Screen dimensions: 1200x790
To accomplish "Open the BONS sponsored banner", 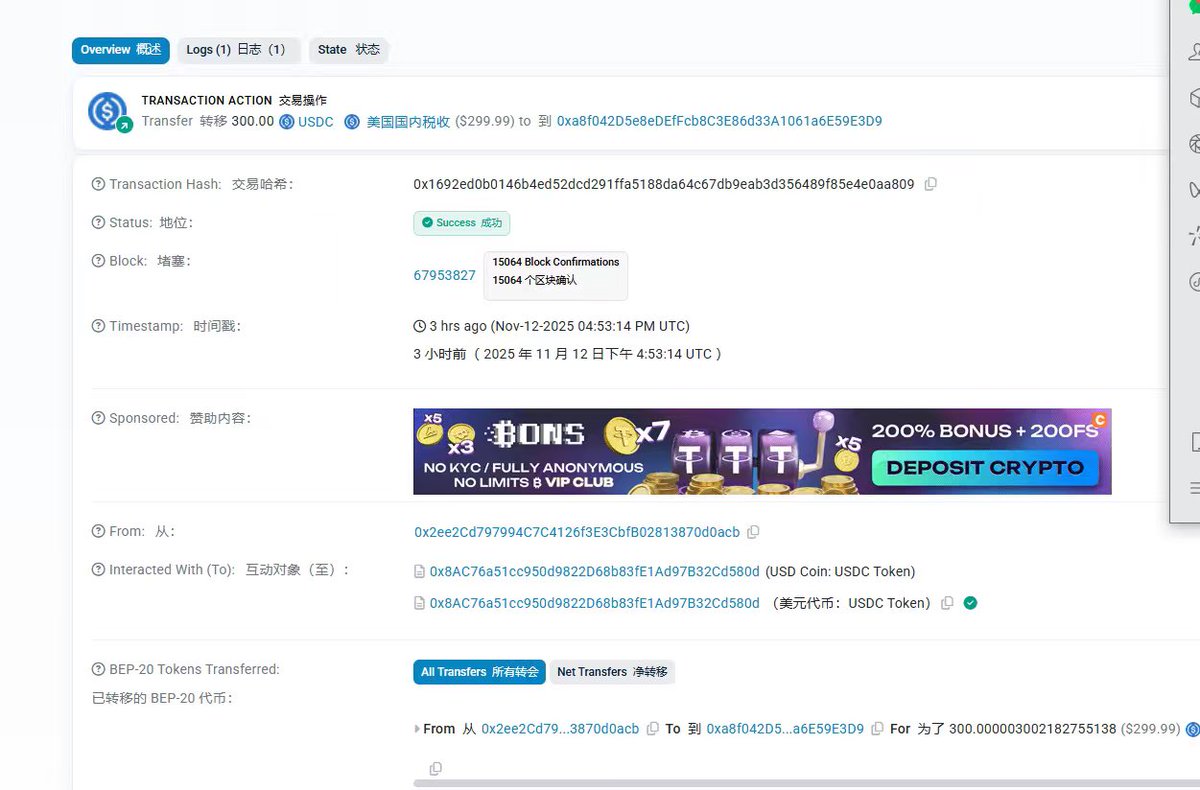I will (762, 451).
